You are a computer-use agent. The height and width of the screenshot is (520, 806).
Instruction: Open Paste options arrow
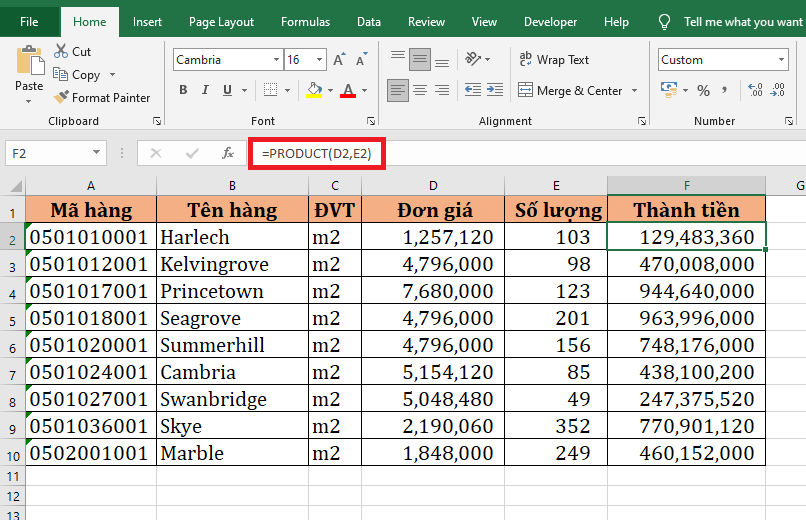(29, 102)
